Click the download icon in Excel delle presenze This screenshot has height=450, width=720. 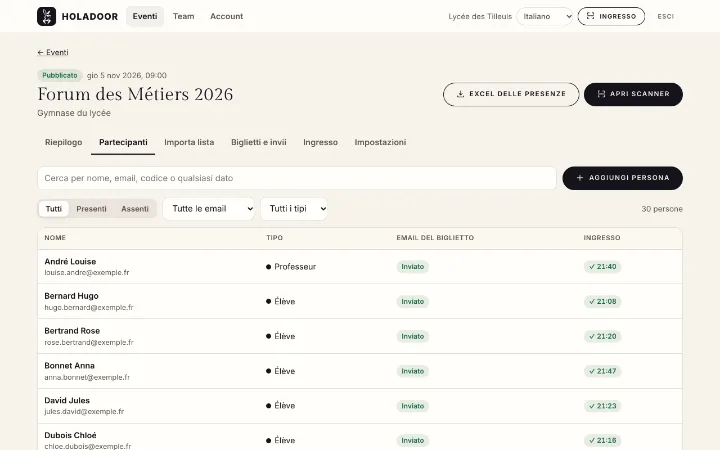460,94
